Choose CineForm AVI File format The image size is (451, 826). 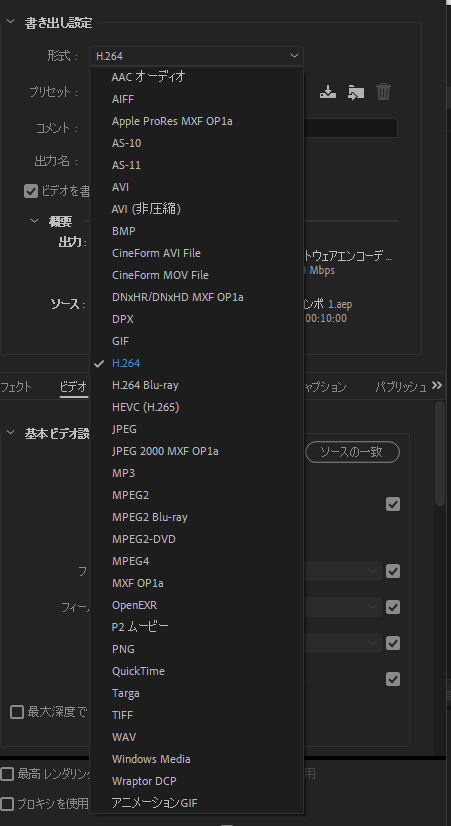coord(196,253)
